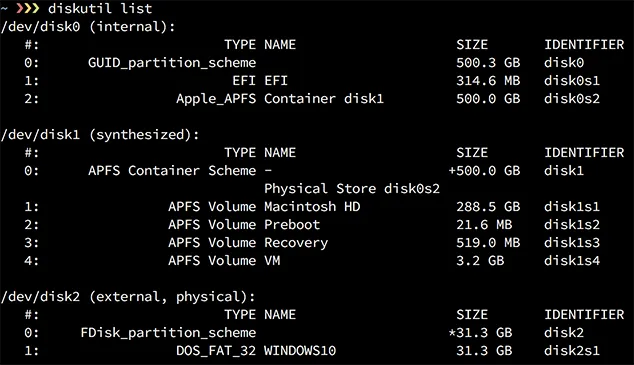Click the /dev/disk2 (external, physical) header

click(128, 297)
